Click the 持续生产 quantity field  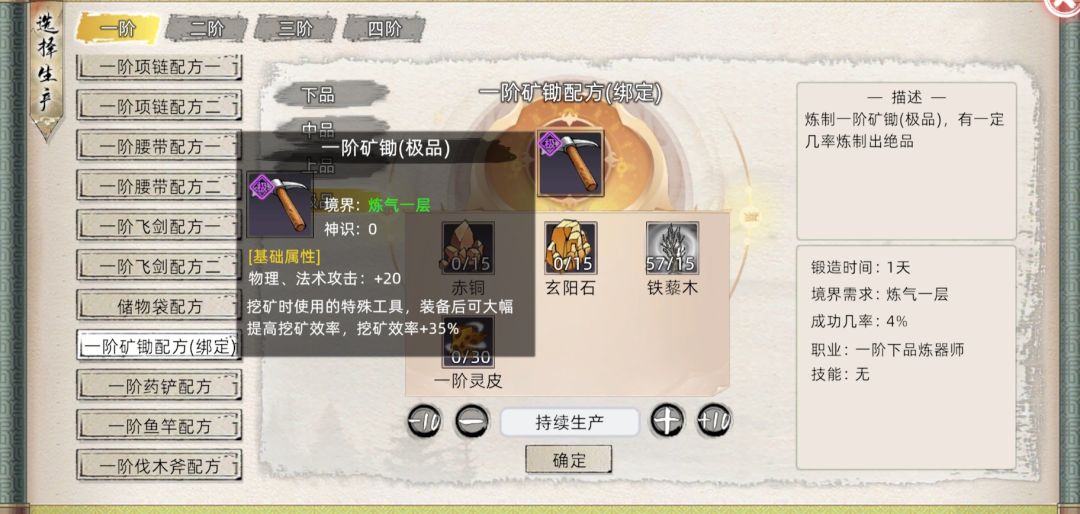570,422
